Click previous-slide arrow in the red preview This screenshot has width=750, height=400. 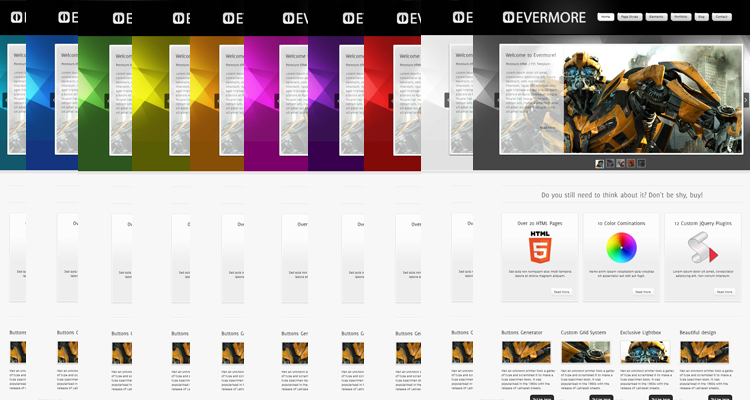[x=391, y=100]
